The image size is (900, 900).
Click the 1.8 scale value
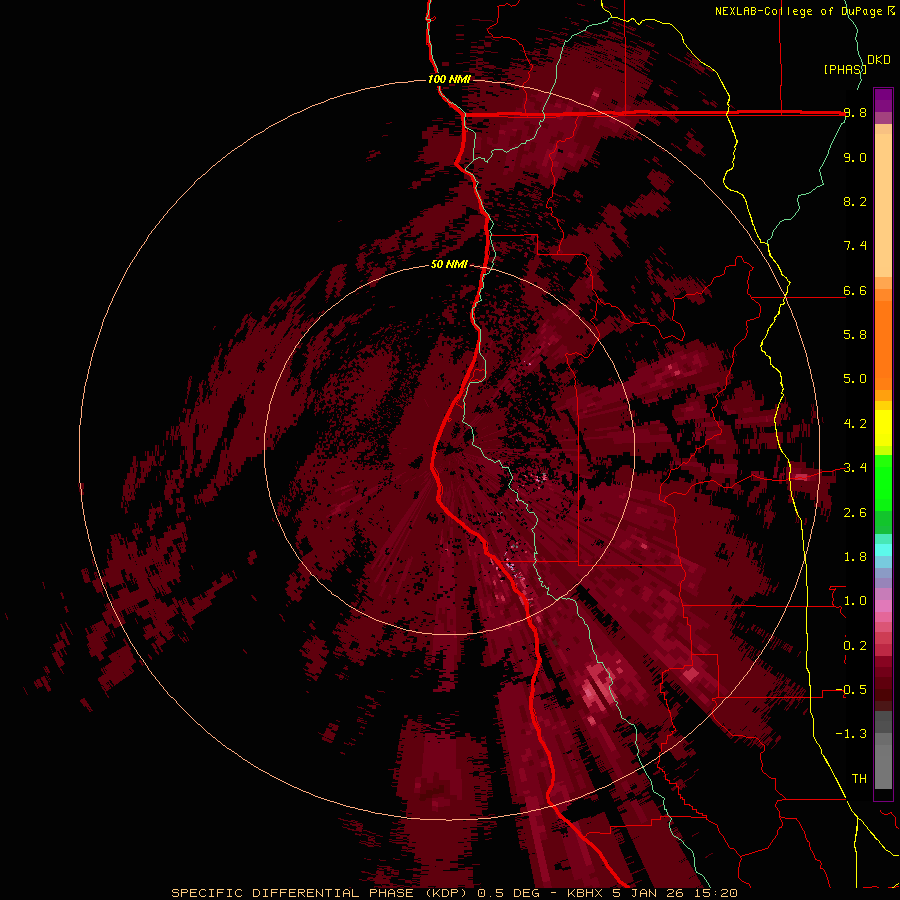855,557
